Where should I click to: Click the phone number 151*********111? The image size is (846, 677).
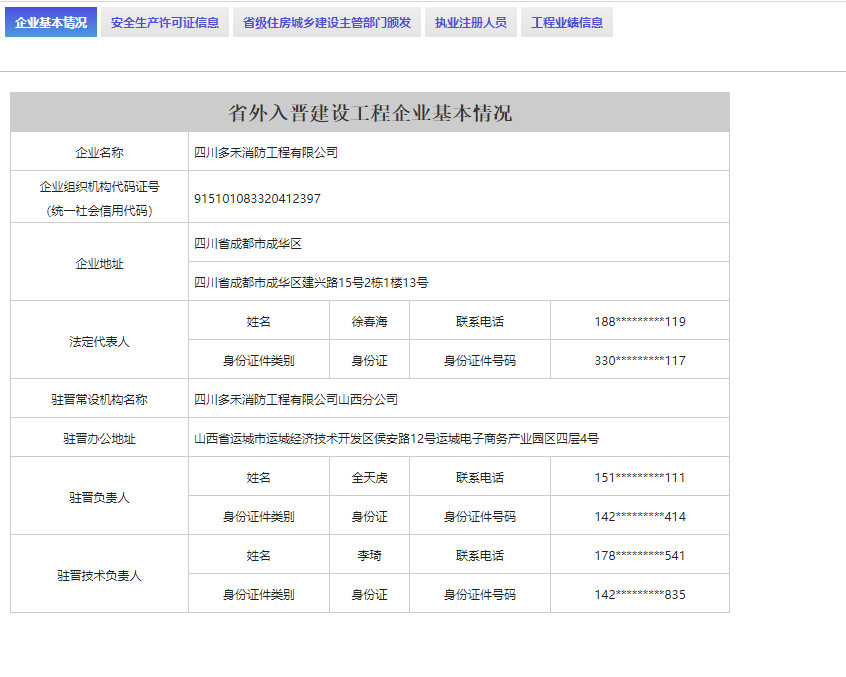click(x=639, y=478)
